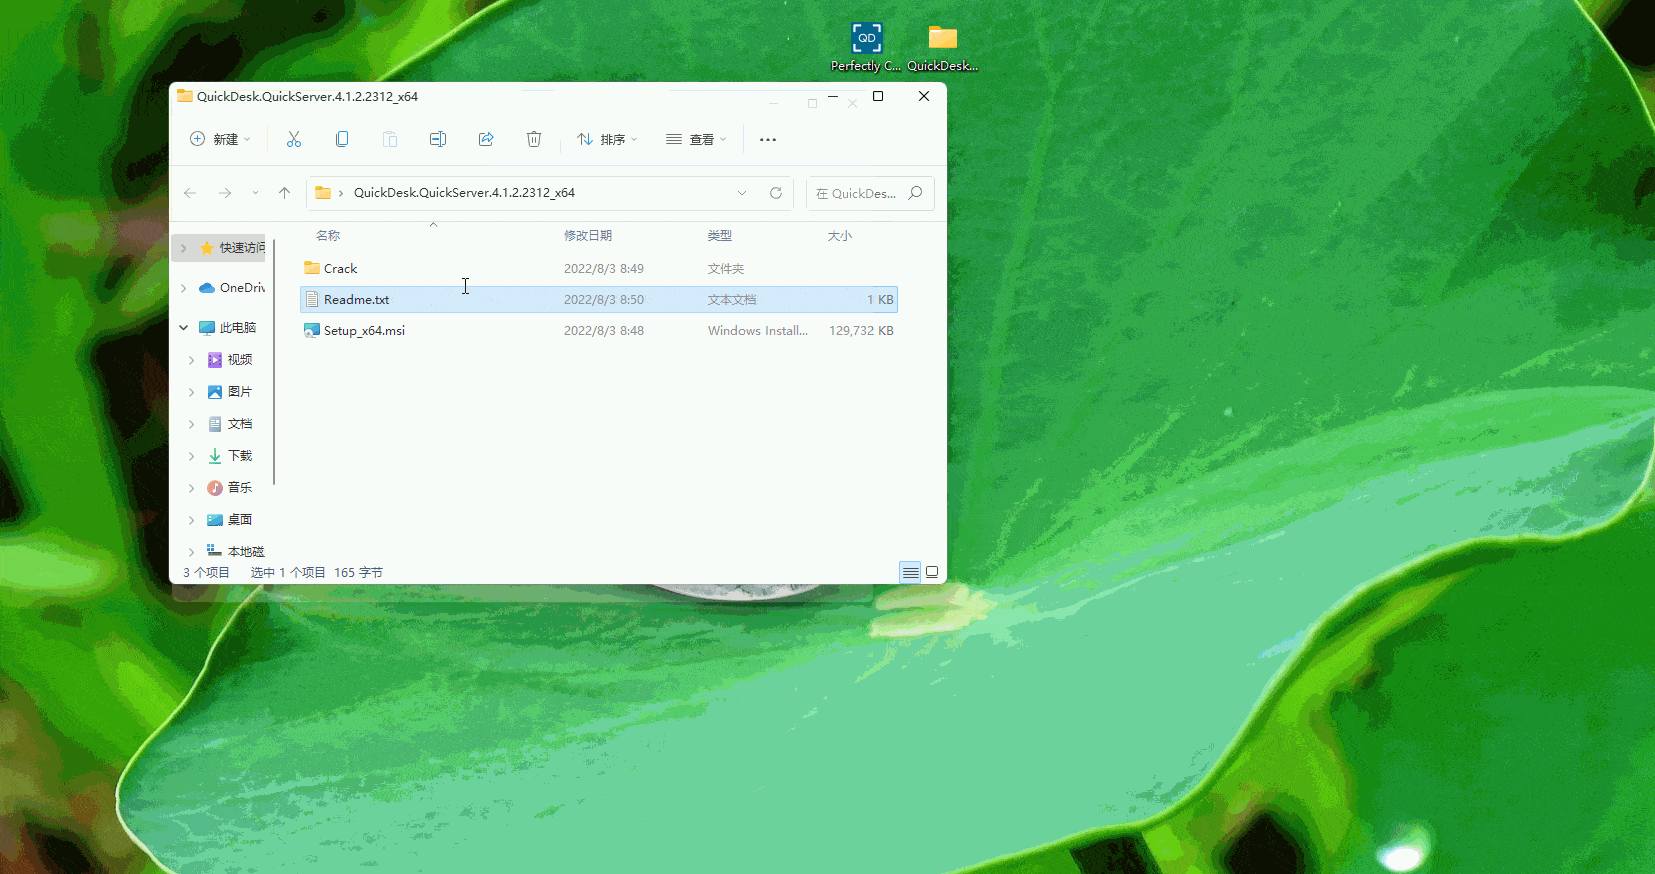1655x874 pixels.
Task: Click the QuickDesk search input box
Action: point(860,194)
